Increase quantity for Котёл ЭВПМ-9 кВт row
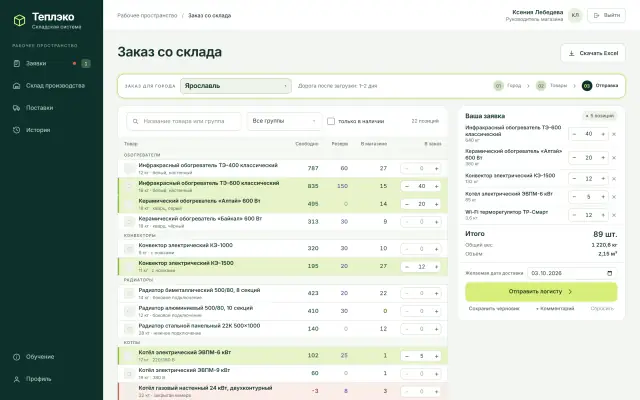Image resolution: width=640 pixels, height=400 pixels. click(x=436, y=373)
